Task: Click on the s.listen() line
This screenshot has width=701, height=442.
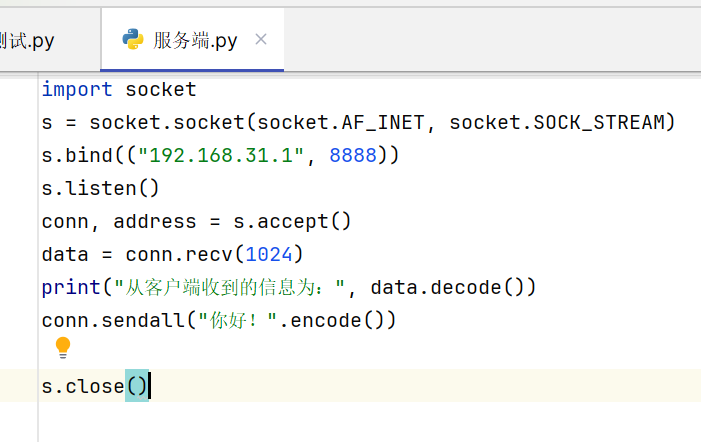Action: point(100,188)
